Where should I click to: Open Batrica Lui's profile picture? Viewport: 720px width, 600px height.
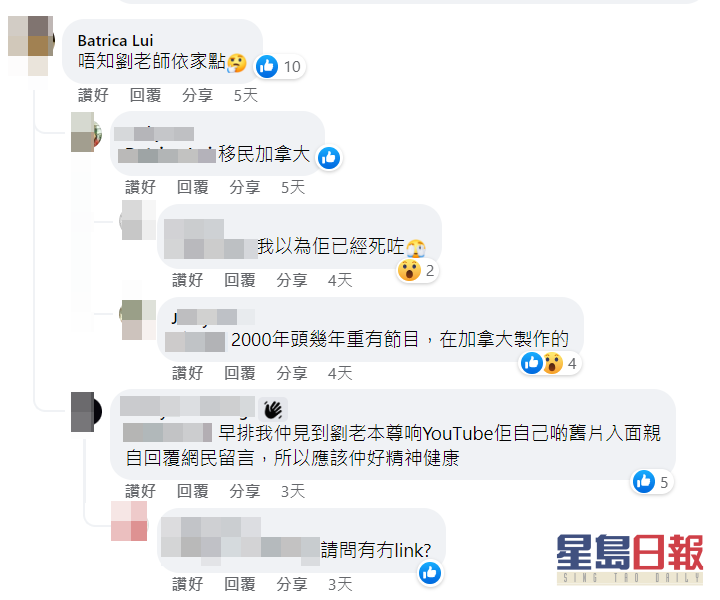pyautogui.click(x=31, y=45)
